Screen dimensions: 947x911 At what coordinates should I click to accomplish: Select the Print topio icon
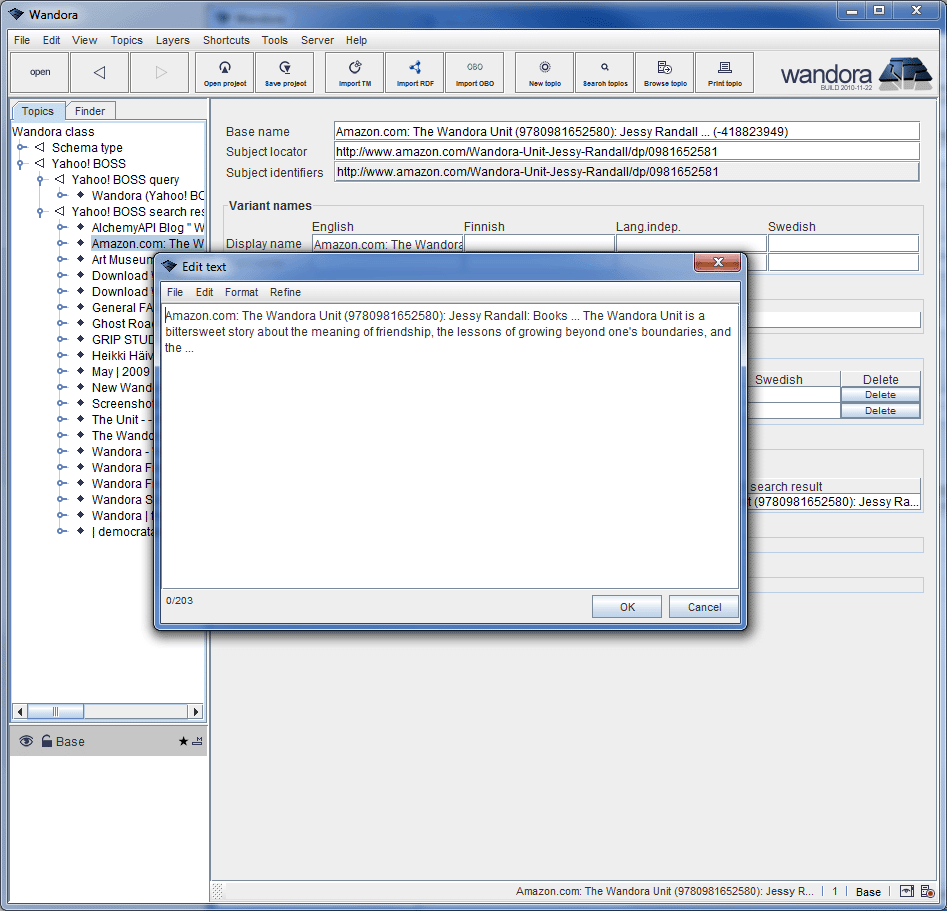tap(724, 72)
